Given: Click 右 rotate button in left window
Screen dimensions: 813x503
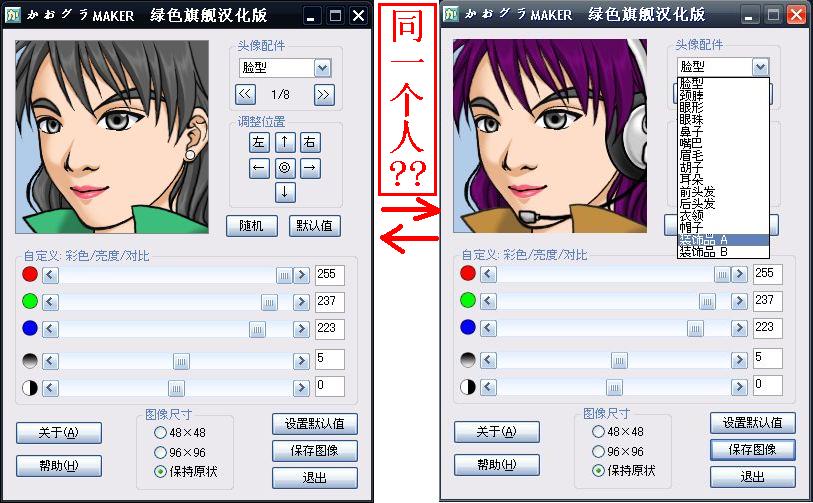Looking at the screenshot, I should click(x=310, y=142).
